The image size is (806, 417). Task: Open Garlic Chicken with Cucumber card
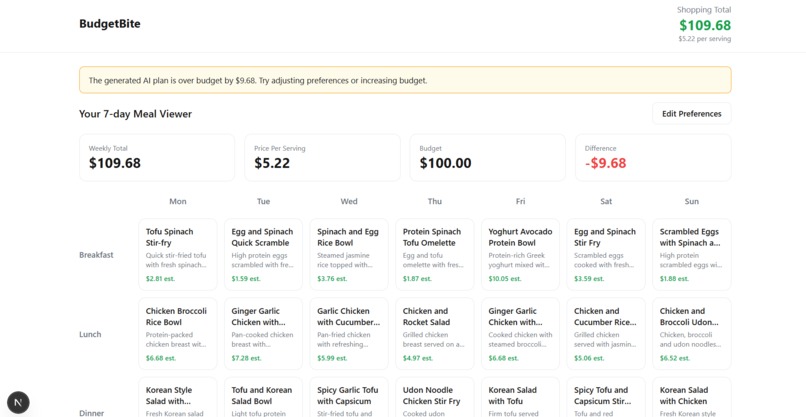[349, 334]
